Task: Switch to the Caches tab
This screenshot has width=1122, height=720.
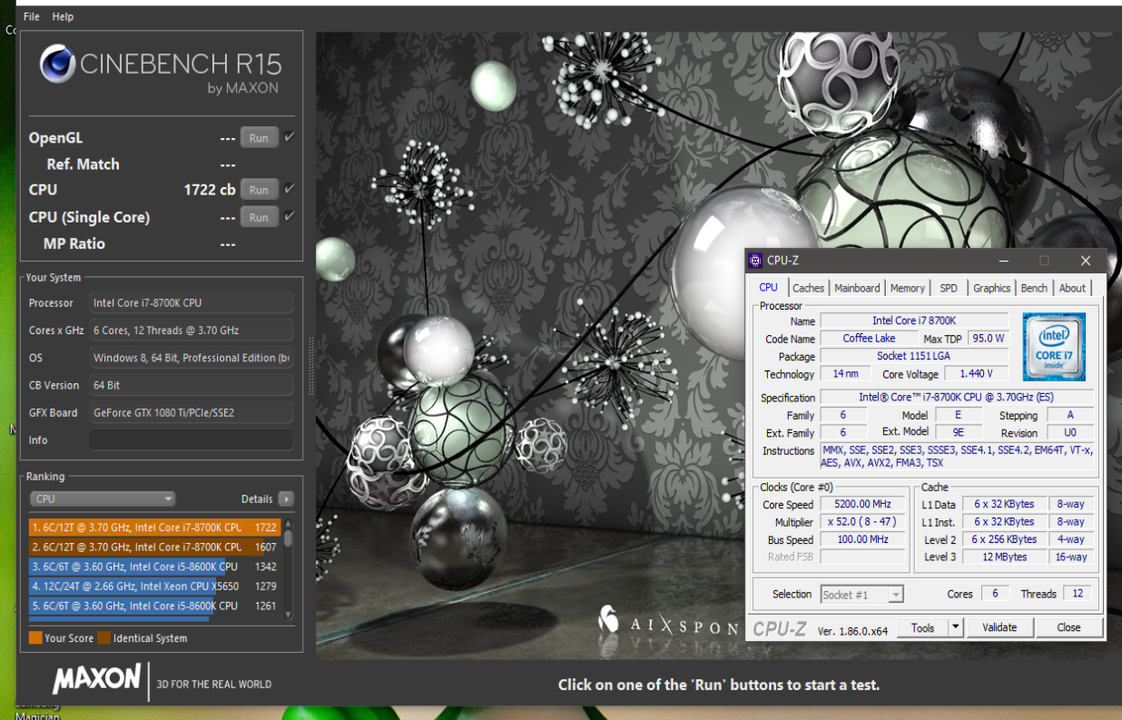Action: click(808, 288)
